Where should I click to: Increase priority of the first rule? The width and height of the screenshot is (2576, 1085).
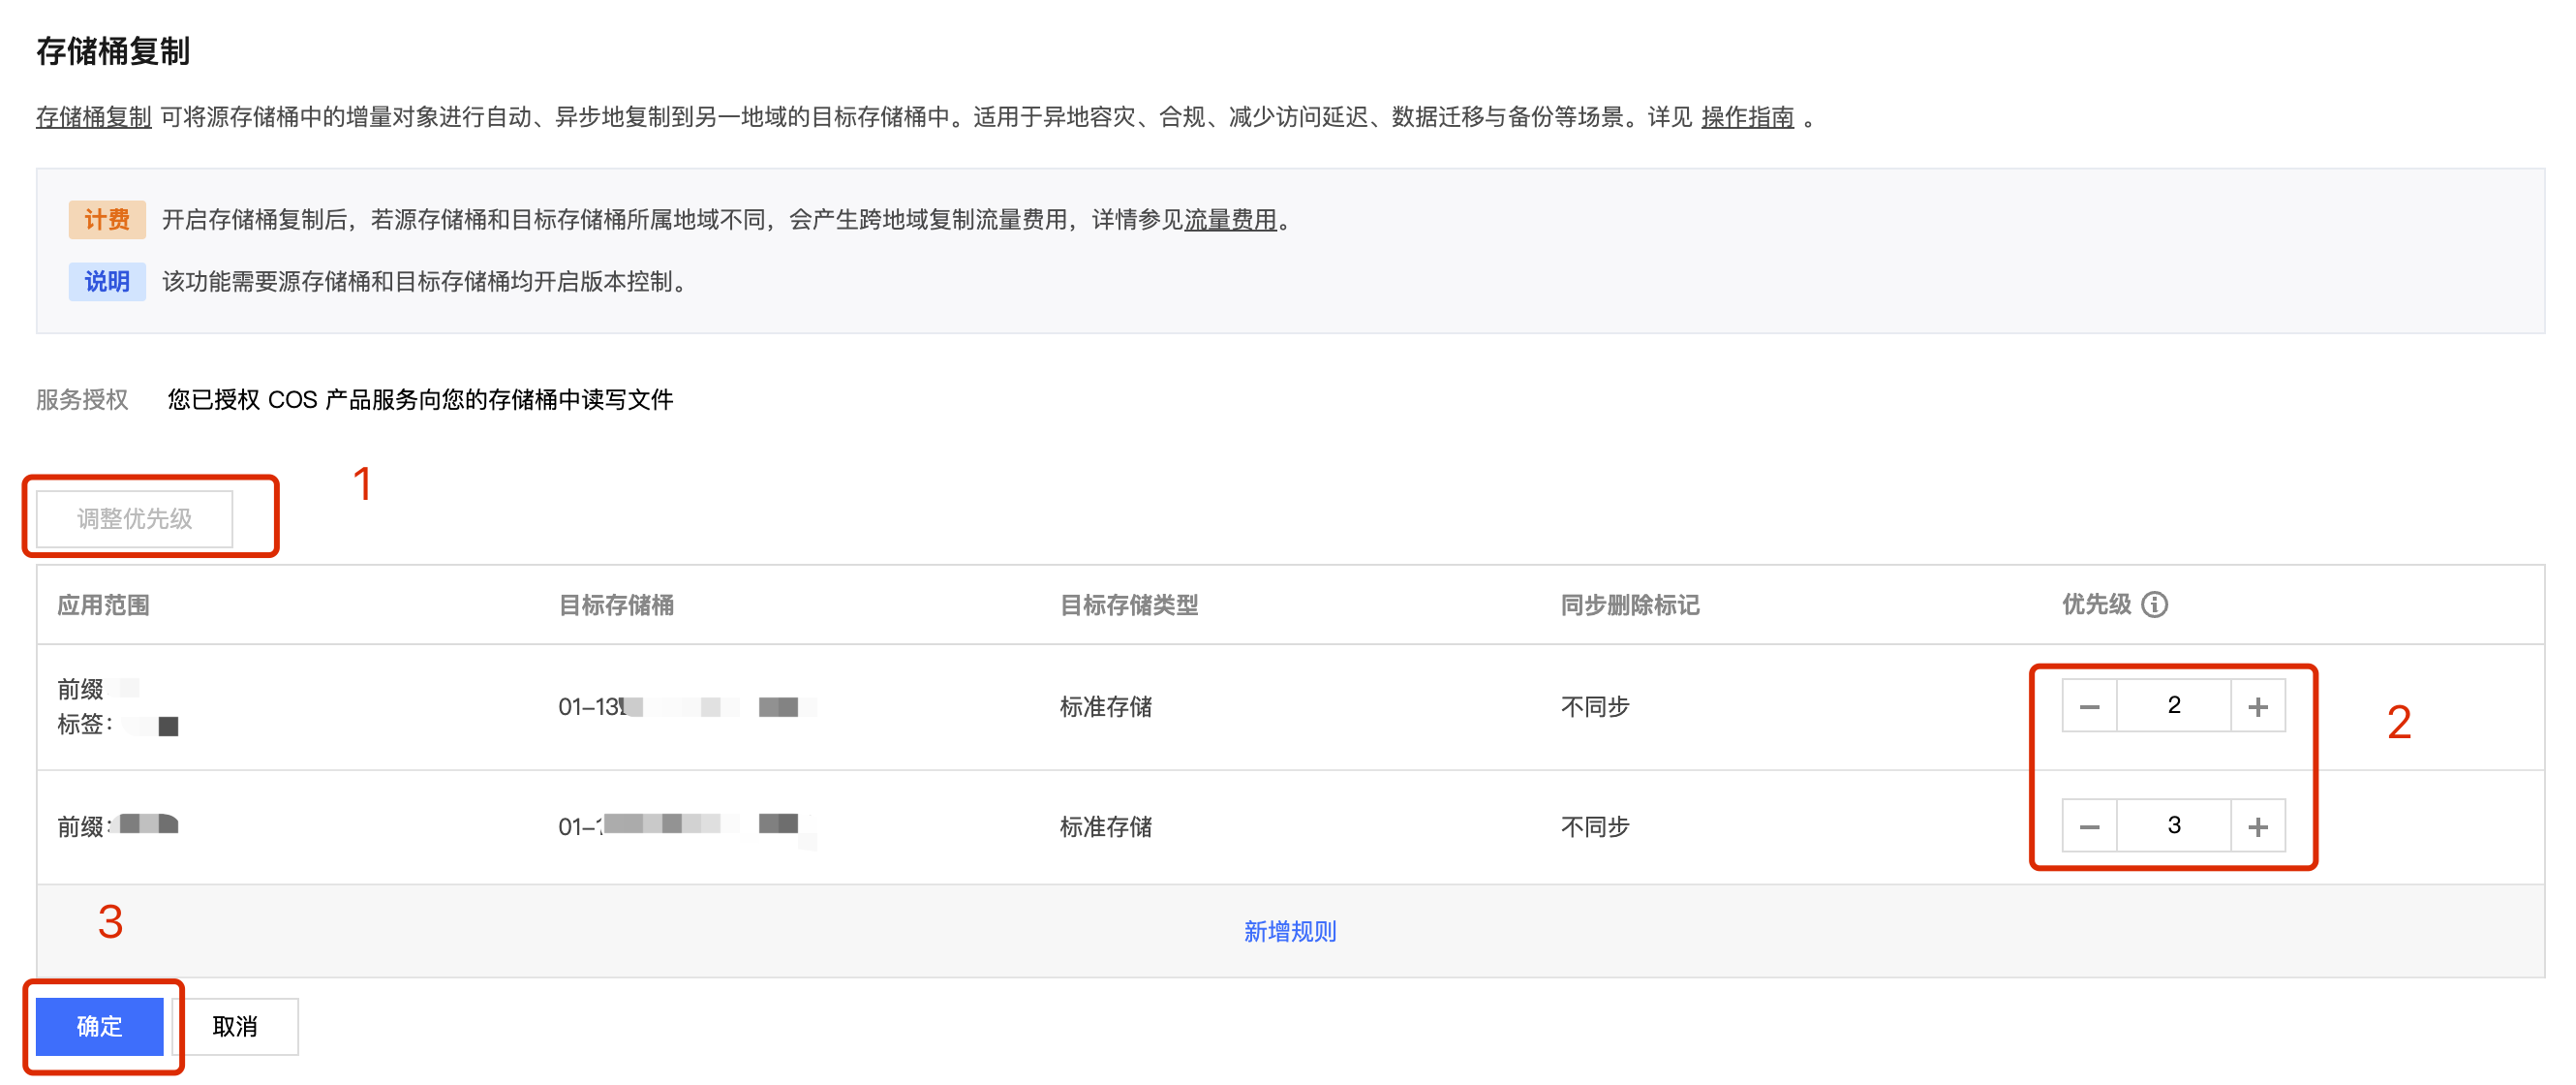[2257, 707]
